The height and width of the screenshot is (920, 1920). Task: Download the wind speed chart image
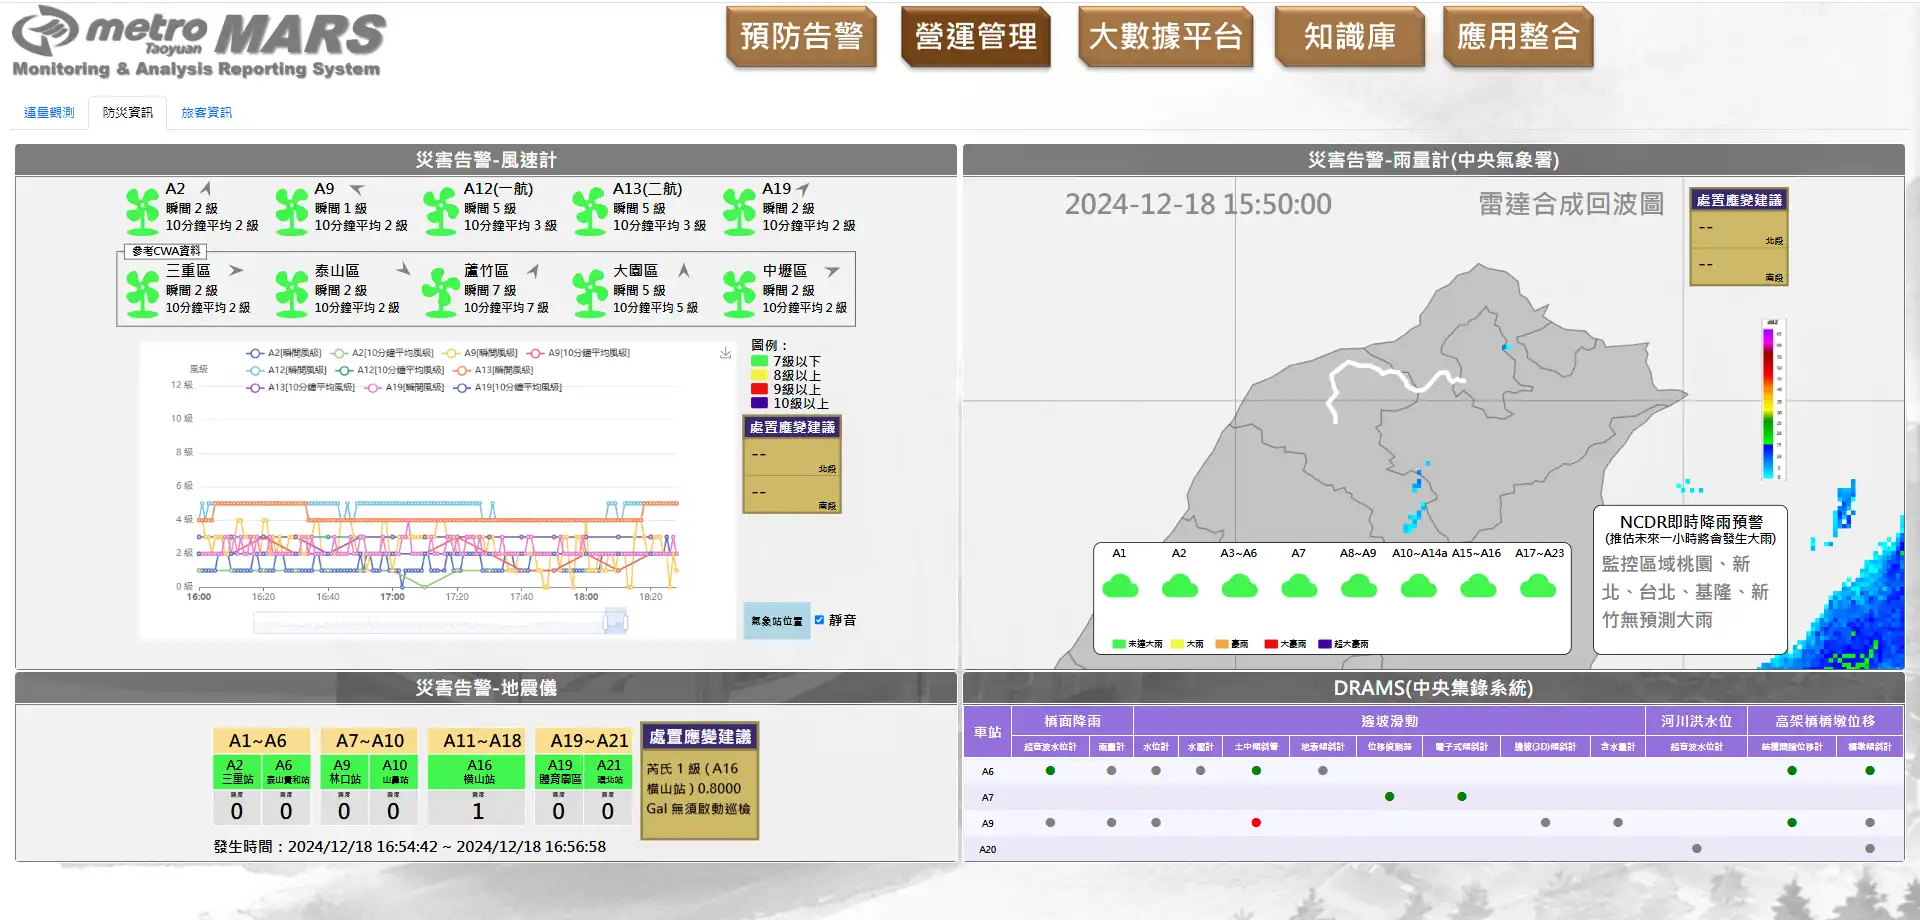[x=725, y=353]
